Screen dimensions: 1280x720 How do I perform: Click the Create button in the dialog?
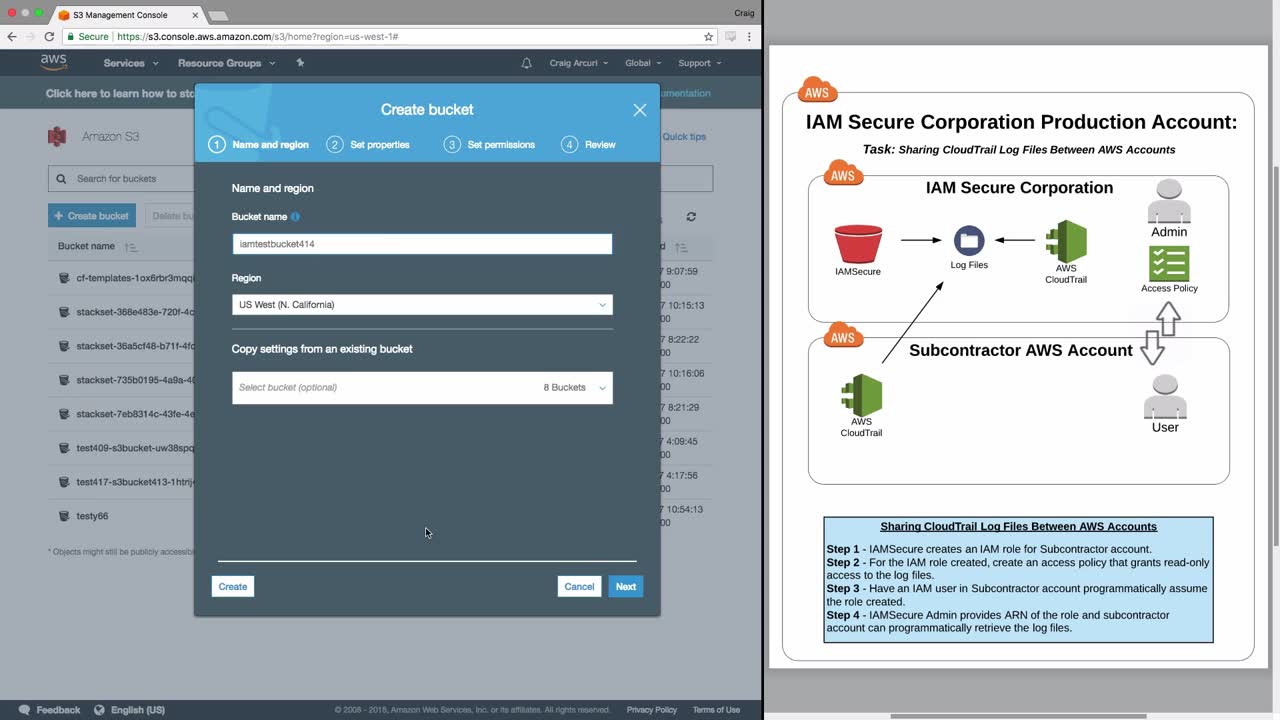point(233,587)
